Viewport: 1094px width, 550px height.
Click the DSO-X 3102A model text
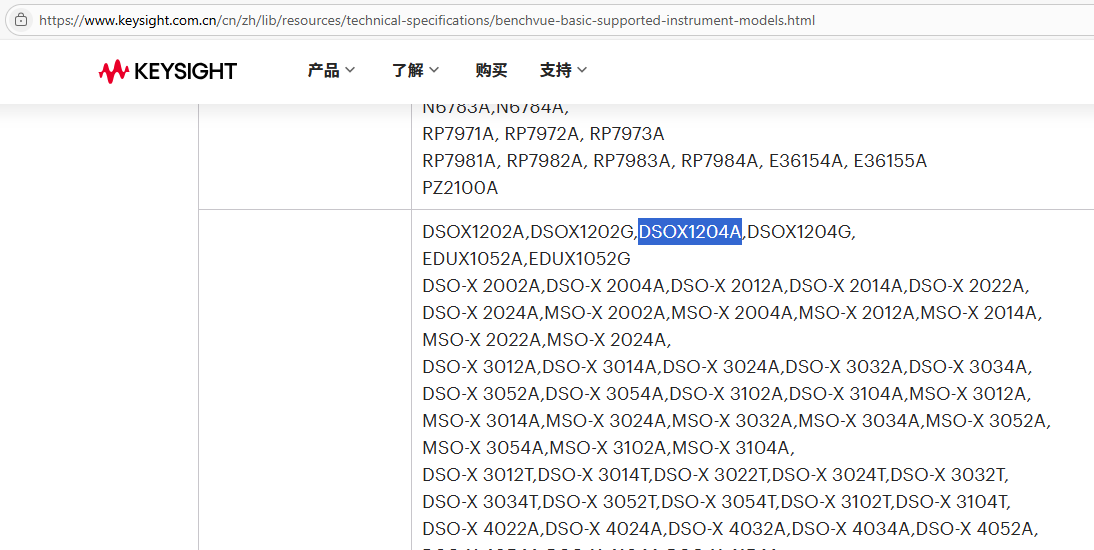pyautogui.click(x=726, y=395)
